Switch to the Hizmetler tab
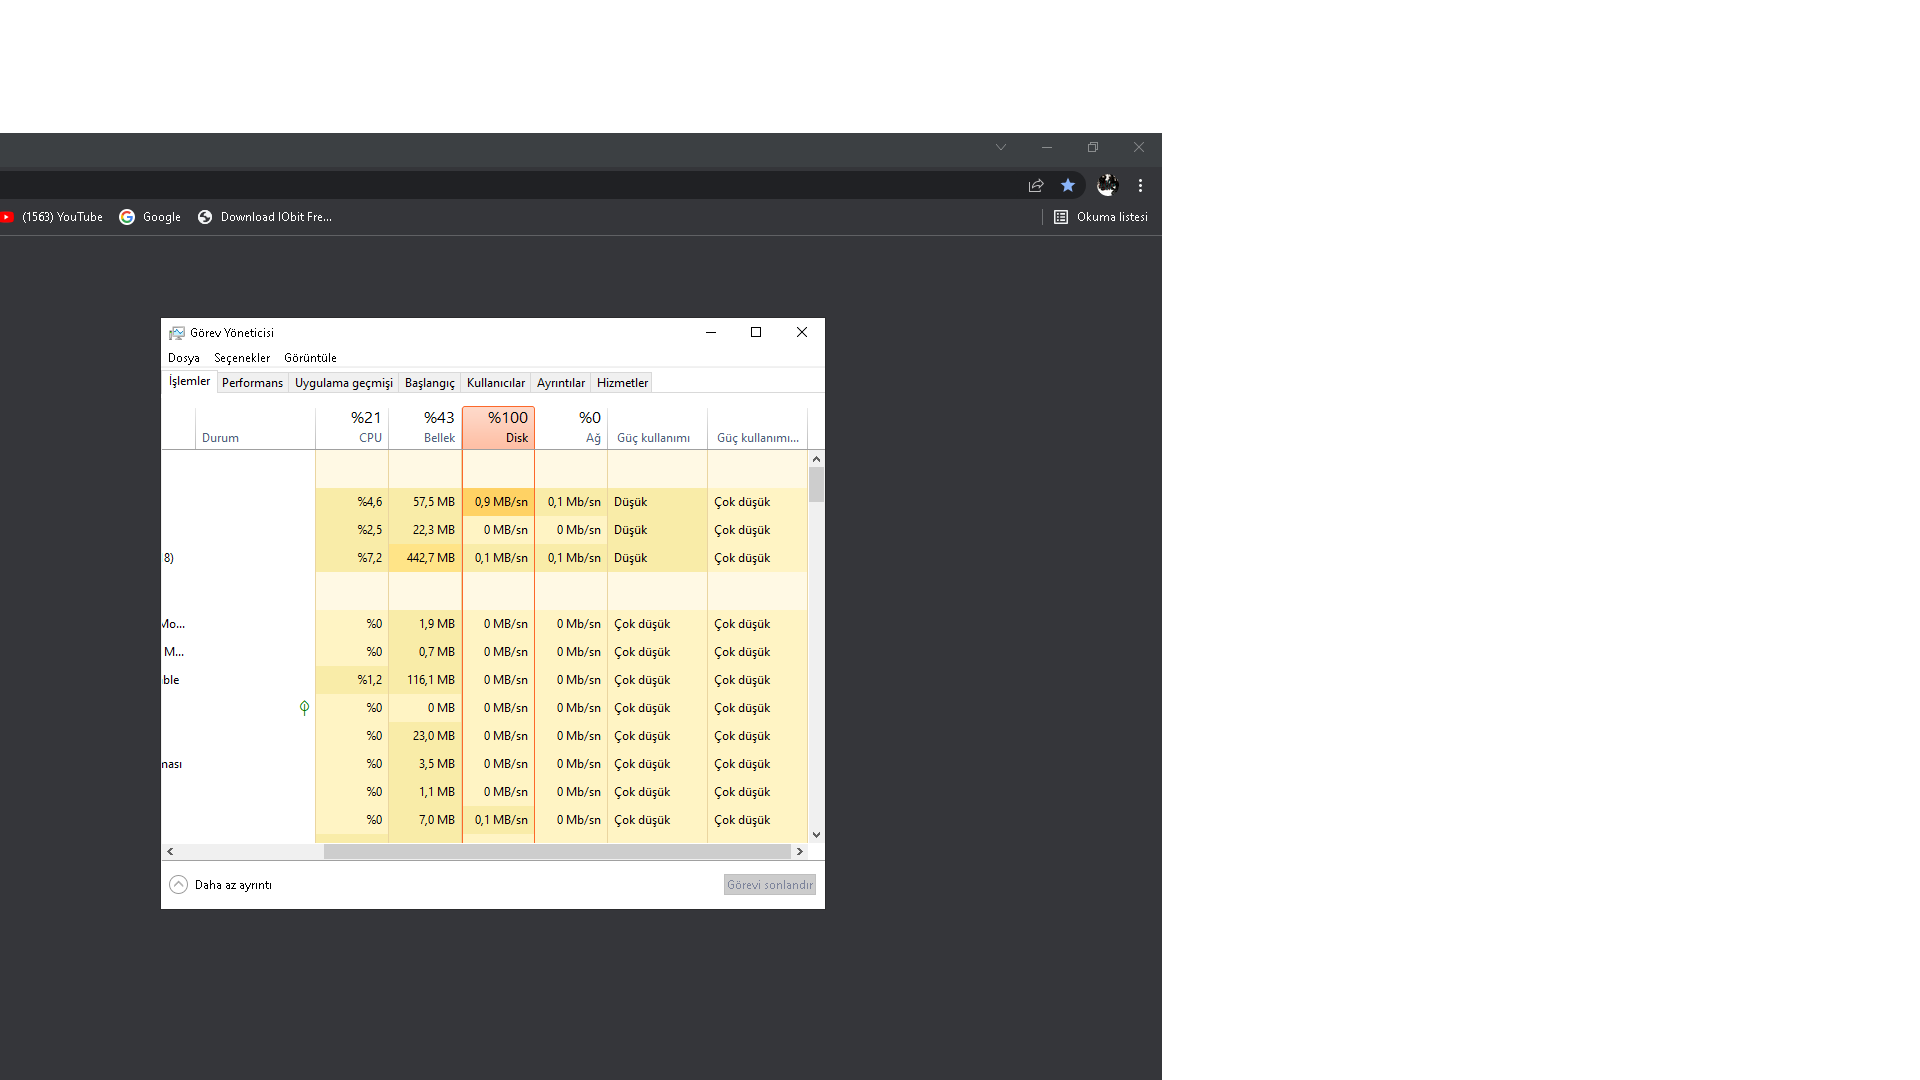 click(622, 383)
